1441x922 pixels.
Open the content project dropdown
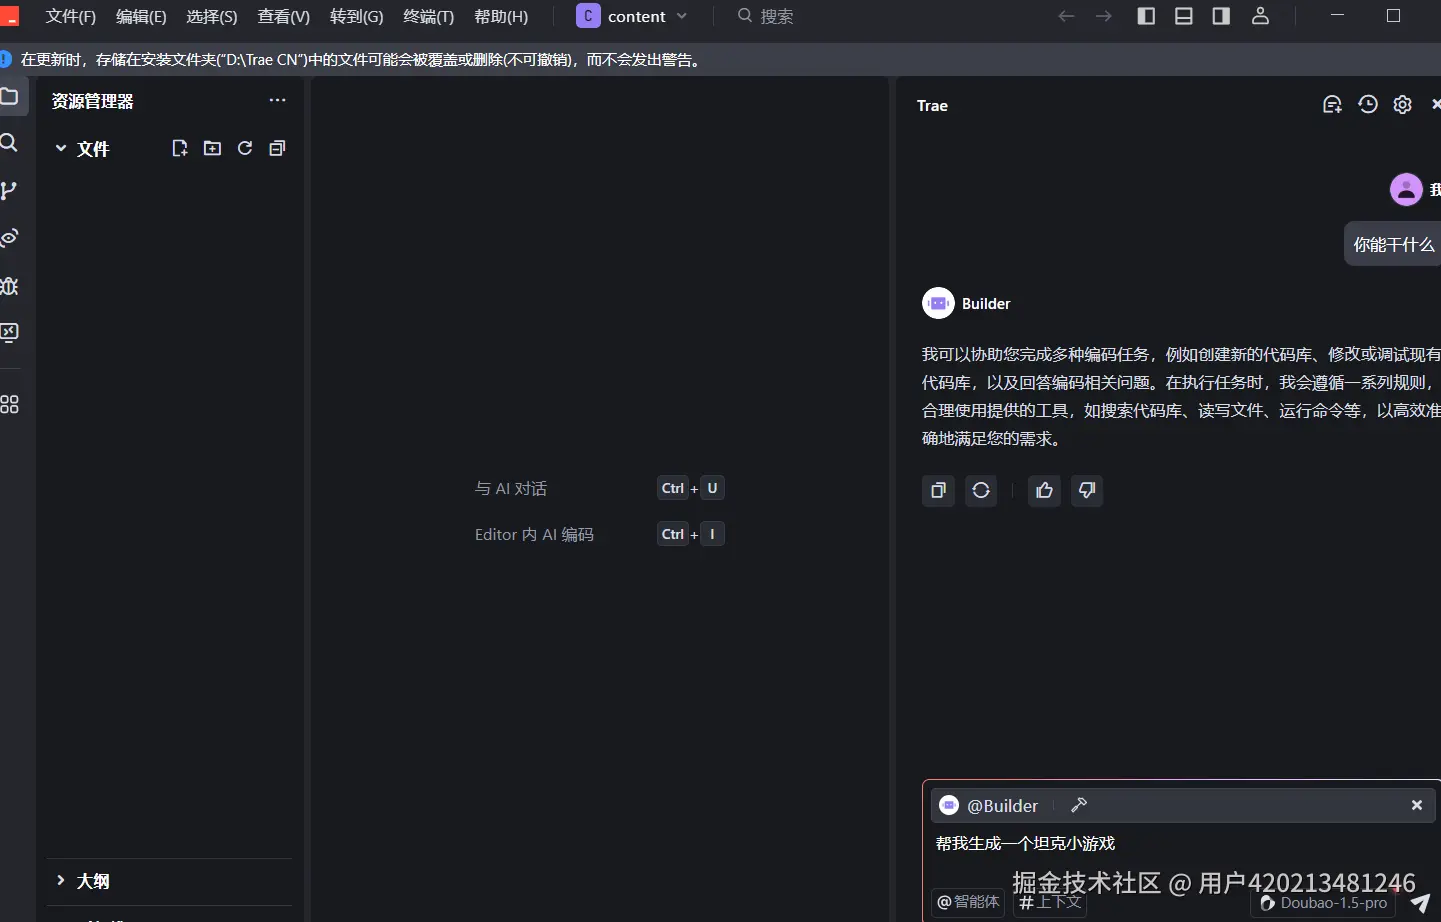coord(633,16)
